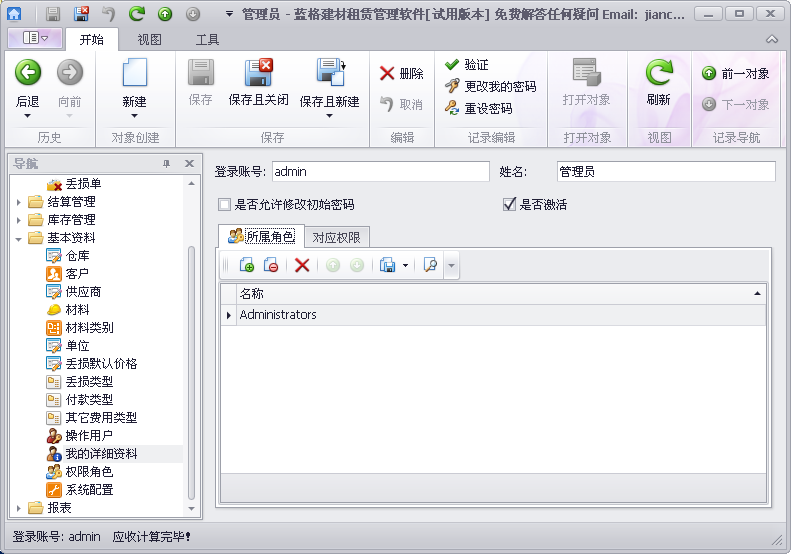Click the 刷新 (Refresh) ribbon icon
Screen dimensions: 791x554
pos(658,73)
